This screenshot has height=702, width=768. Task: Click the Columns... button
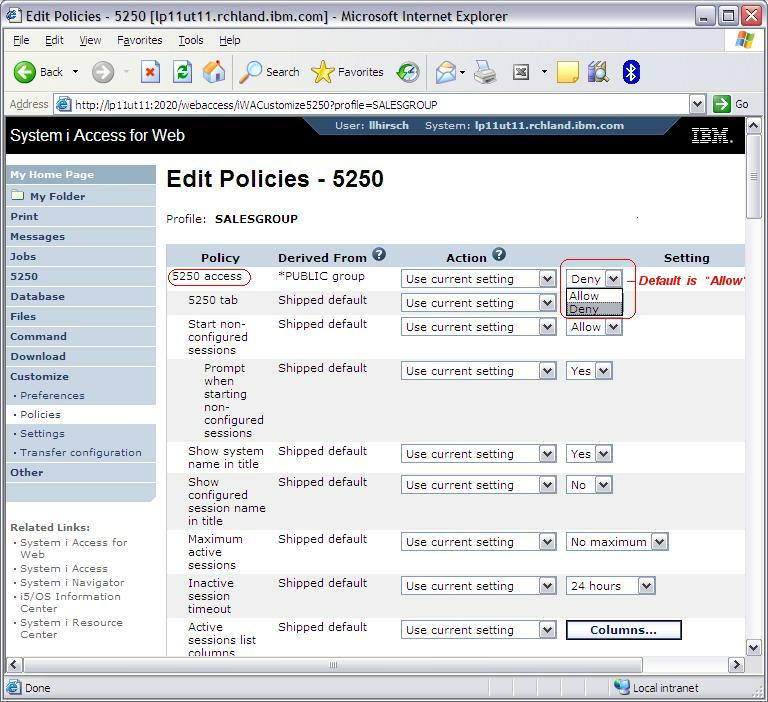point(624,630)
